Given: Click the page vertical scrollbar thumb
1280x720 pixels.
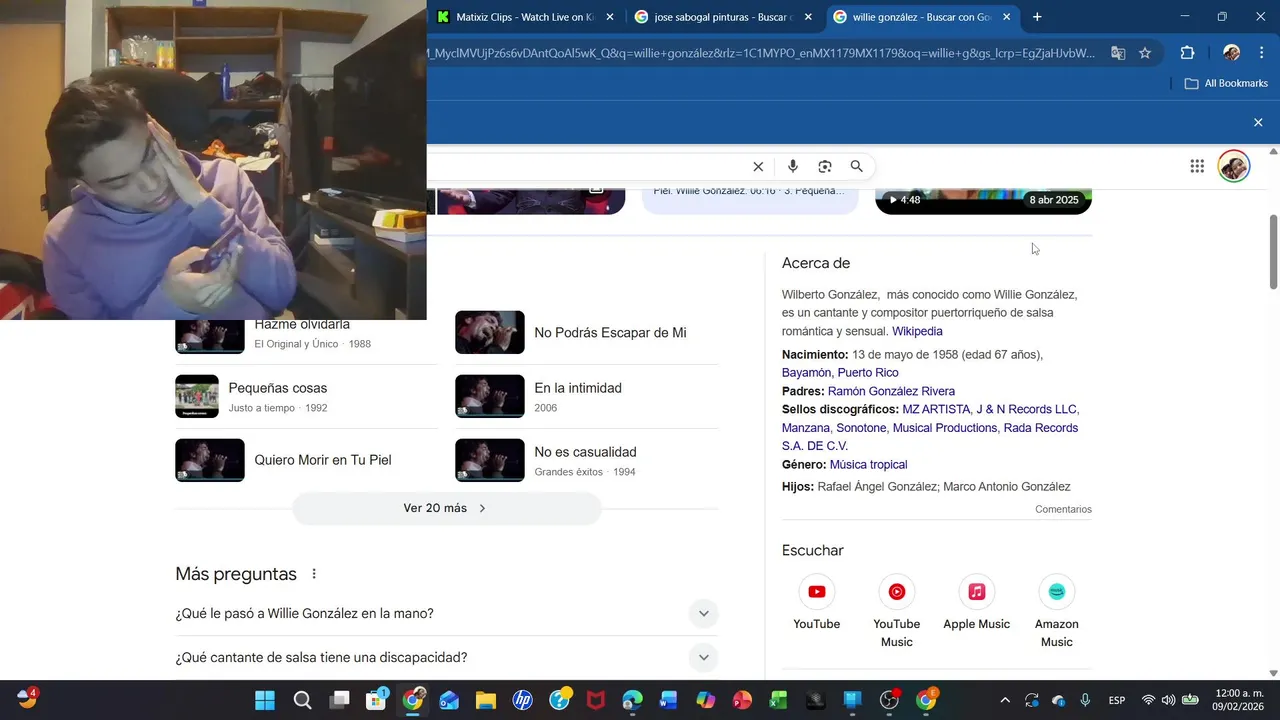Looking at the screenshot, I should click(1273, 250).
